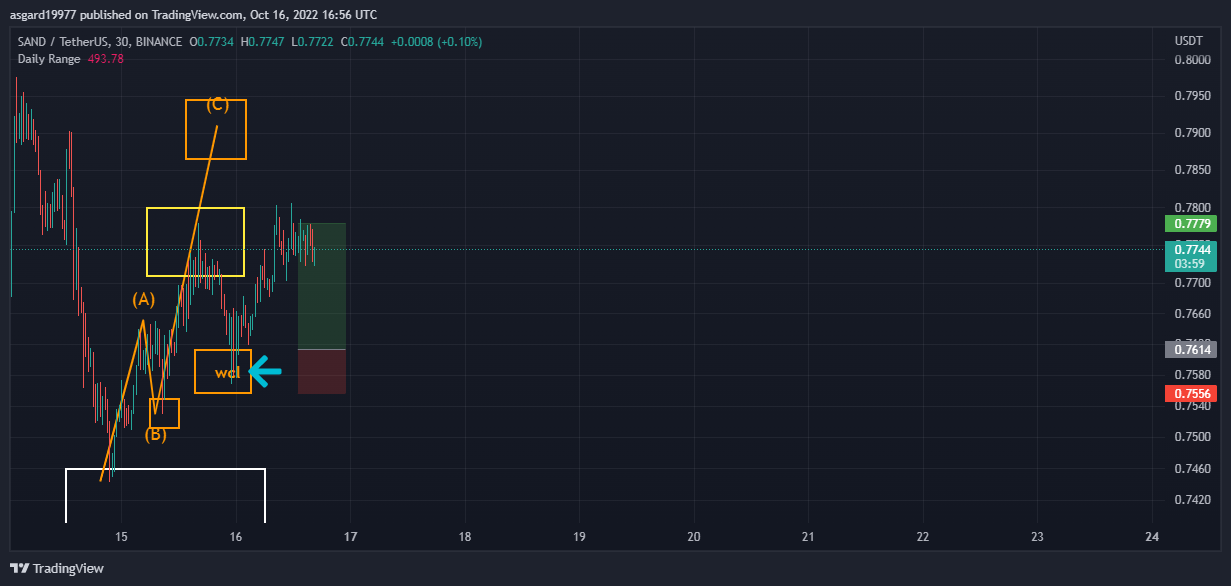The image size is (1231, 586).
Task: Click the 0.7950 price axis label
Action: click(1192, 97)
